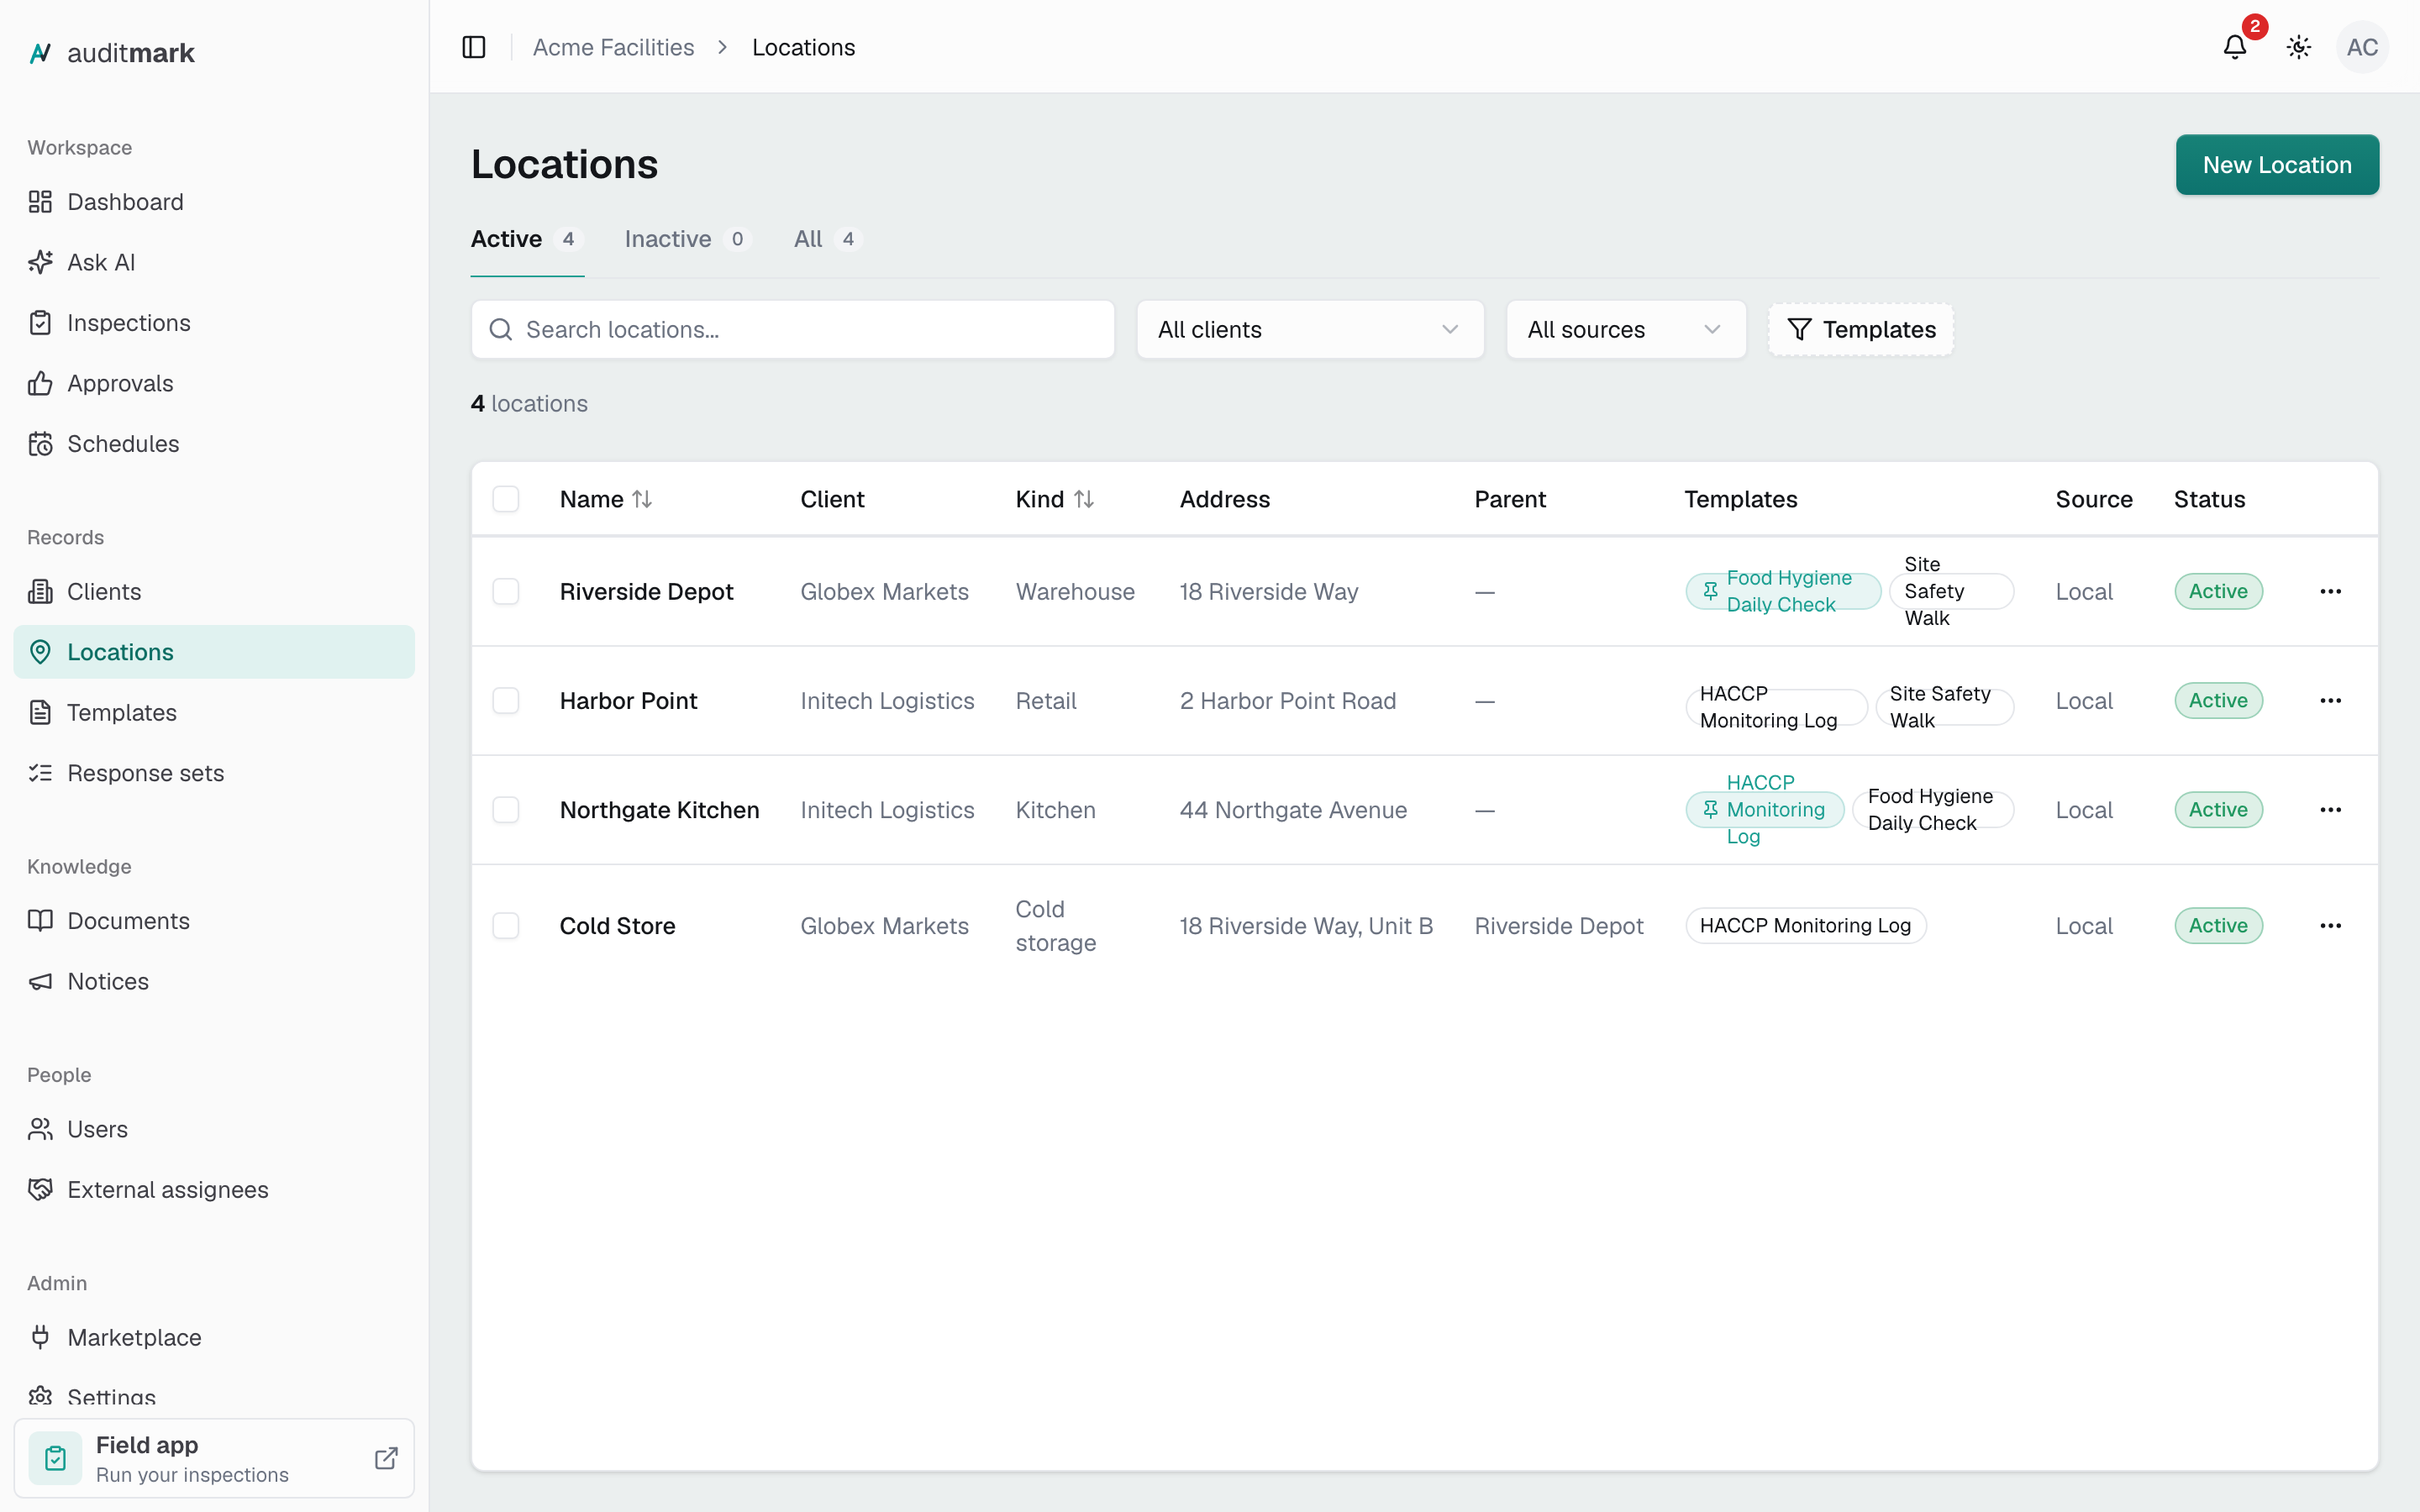Click the auditmark logo

(x=112, y=53)
